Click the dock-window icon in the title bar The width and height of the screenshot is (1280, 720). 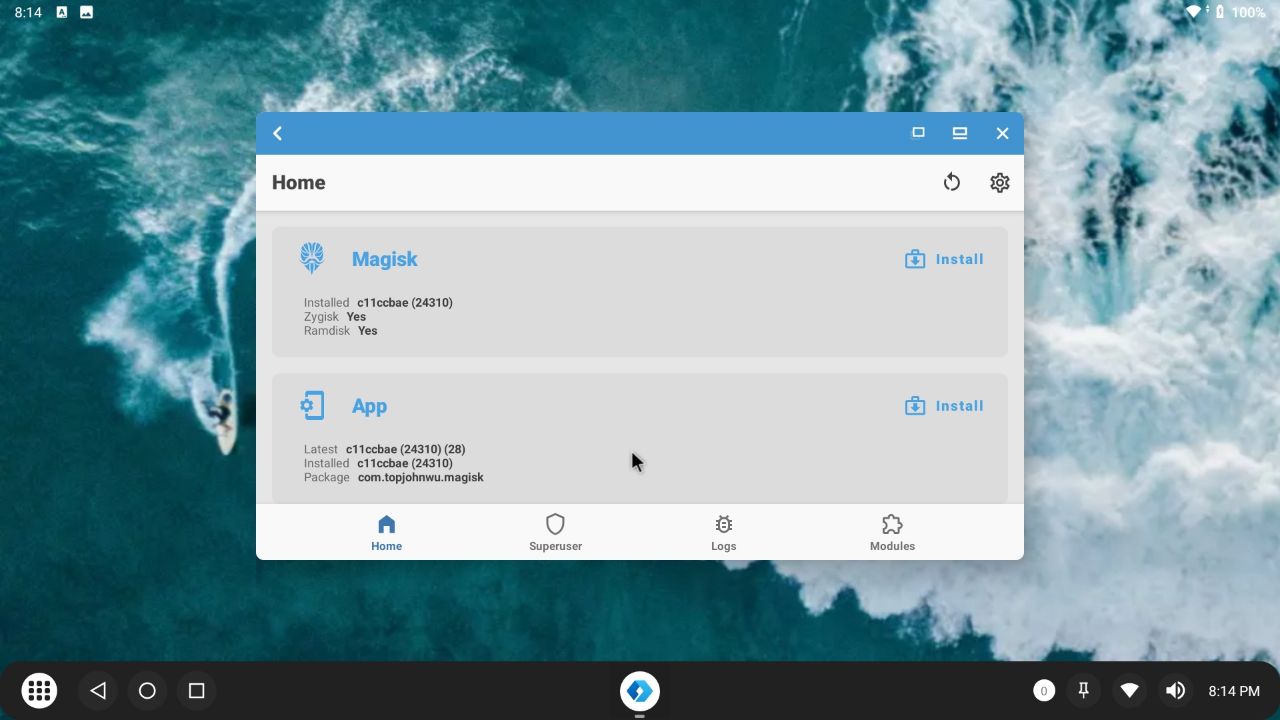(960, 133)
